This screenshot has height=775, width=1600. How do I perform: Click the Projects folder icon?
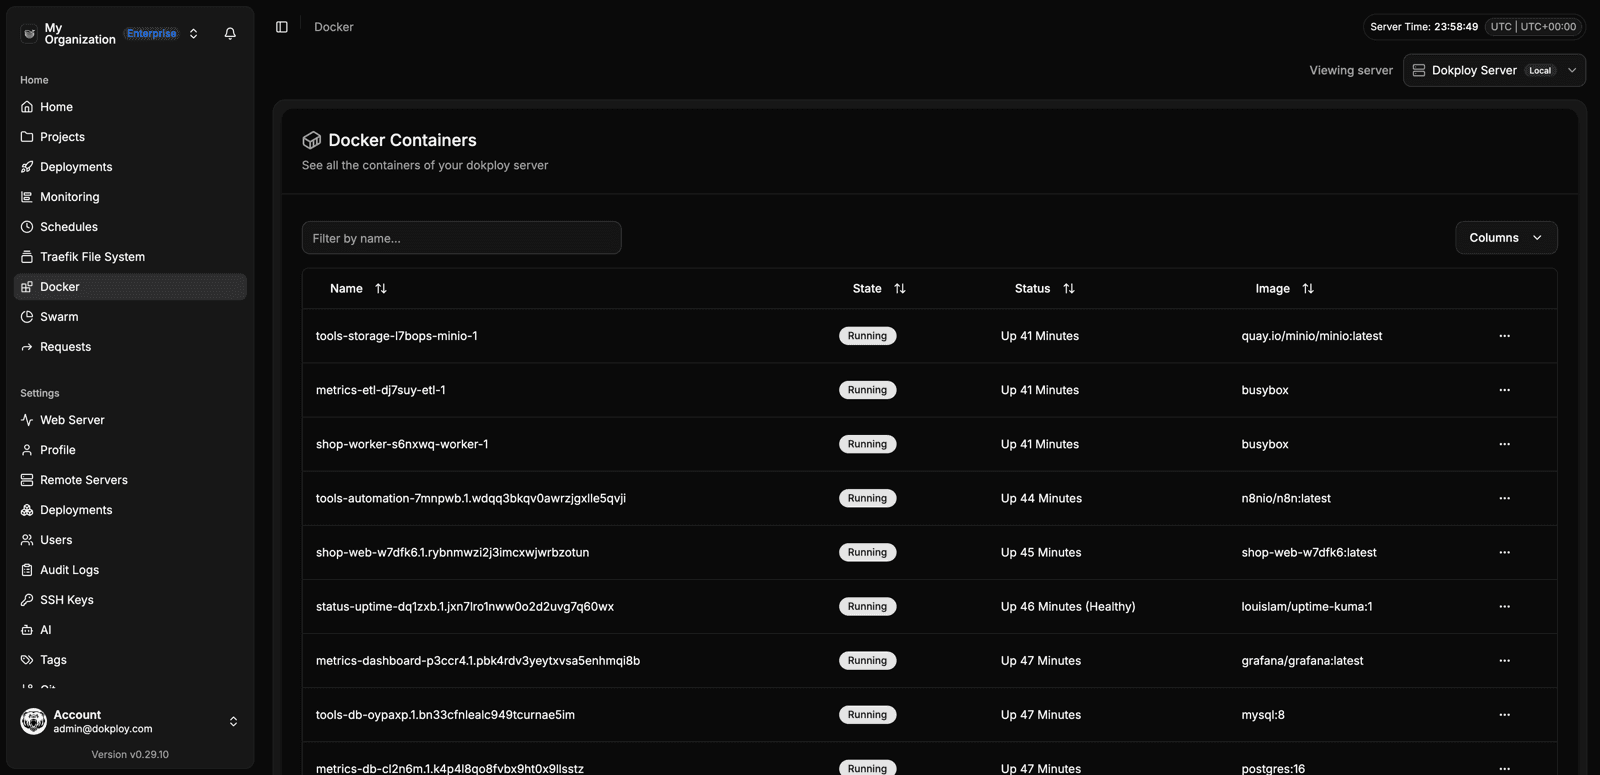coord(27,137)
